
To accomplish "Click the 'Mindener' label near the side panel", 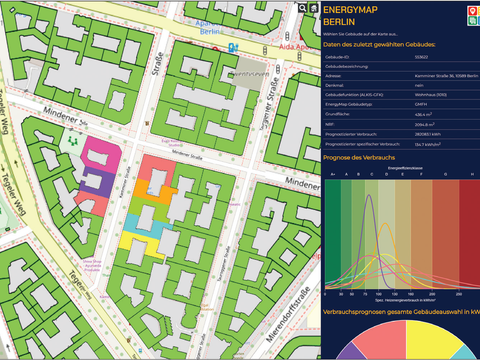I will coord(302,183).
